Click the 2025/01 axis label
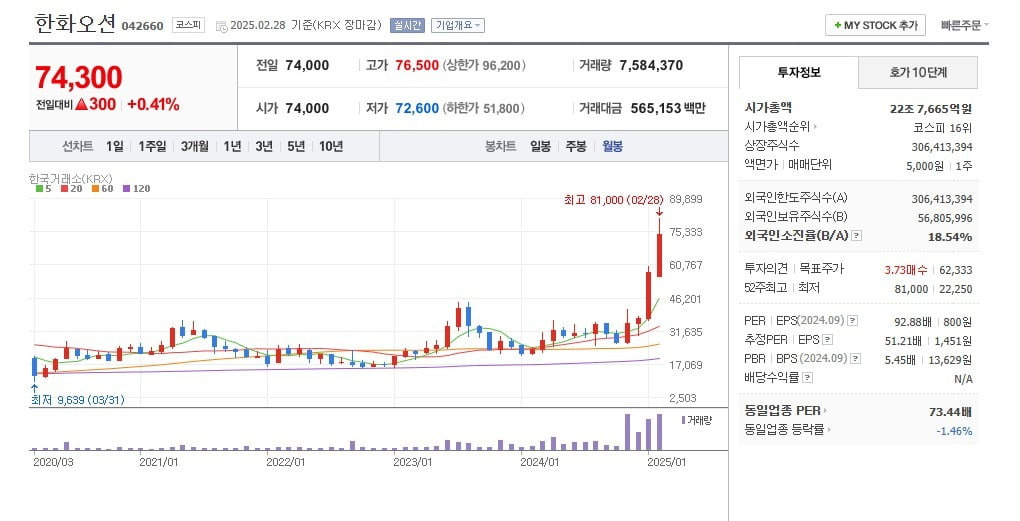This screenshot has width=1020, height=521. click(666, 462)
